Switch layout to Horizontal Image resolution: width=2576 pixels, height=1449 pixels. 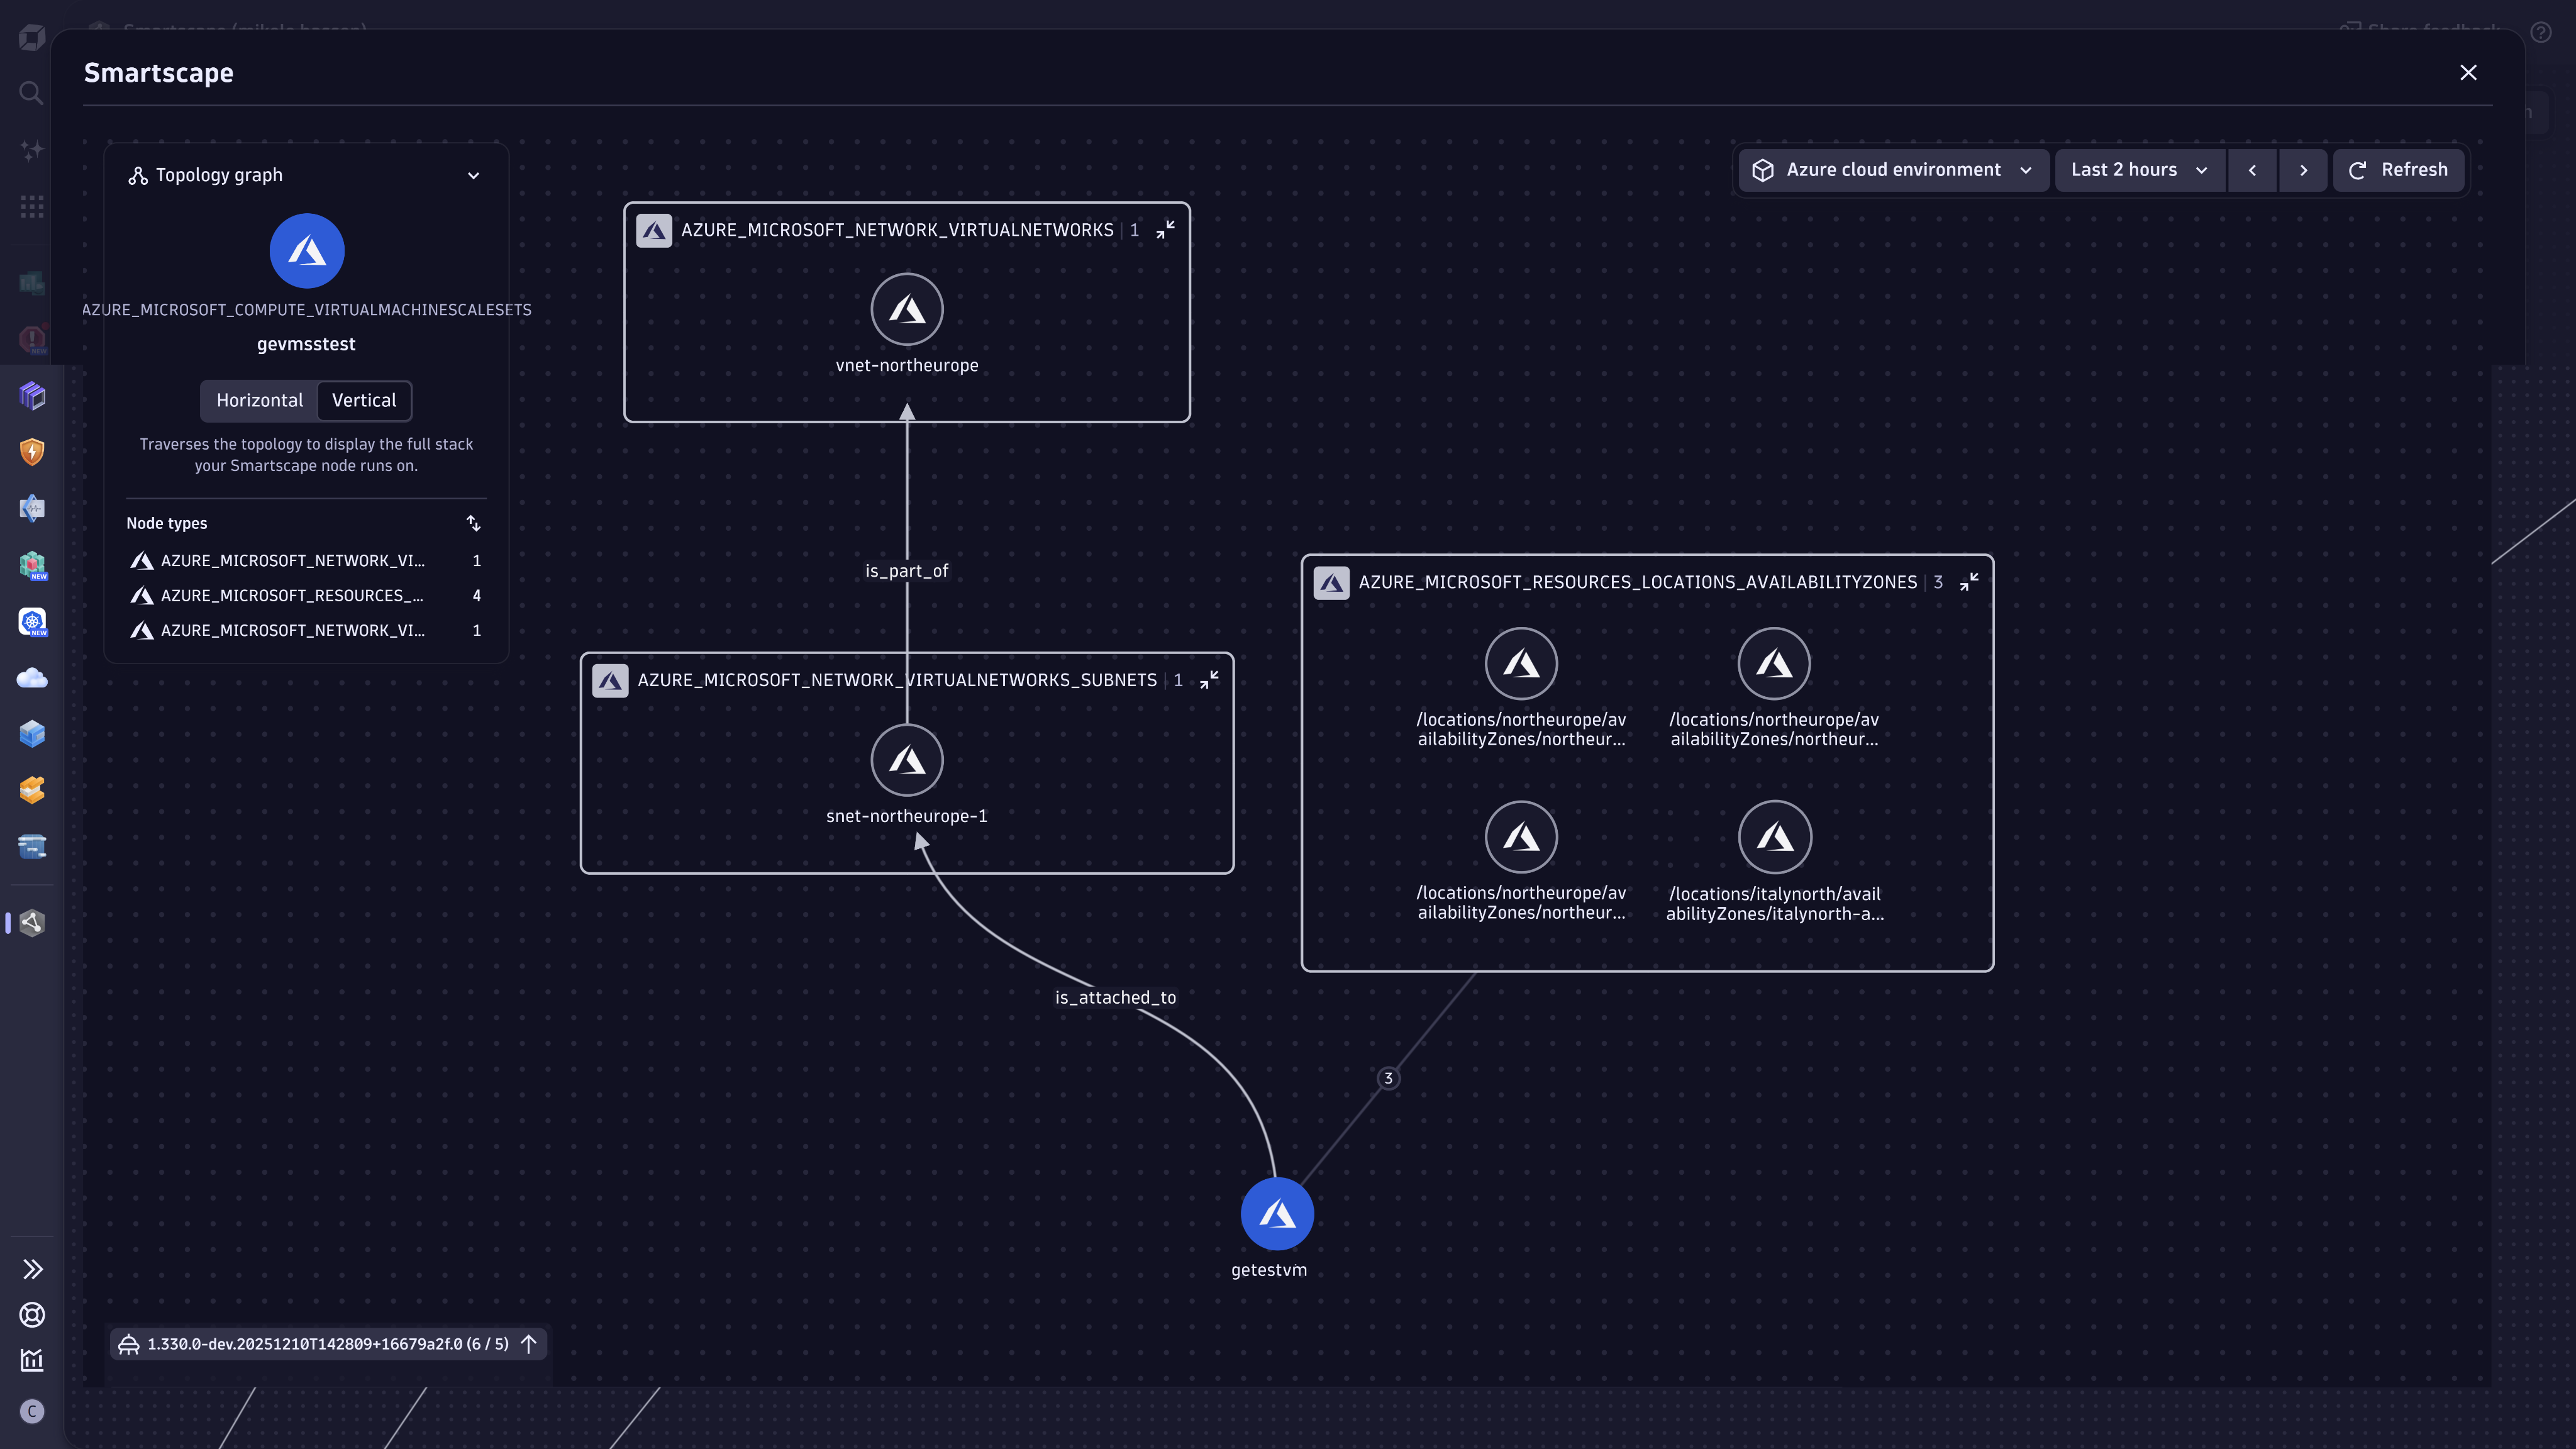(259, 400)
